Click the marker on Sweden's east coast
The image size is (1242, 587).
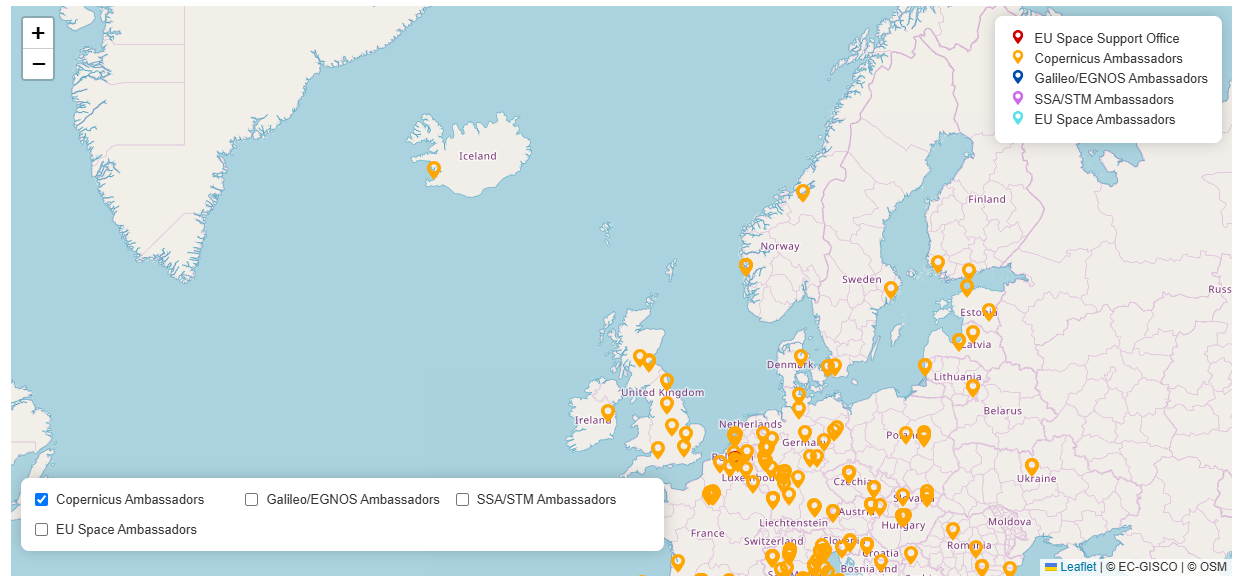point(891,290)
